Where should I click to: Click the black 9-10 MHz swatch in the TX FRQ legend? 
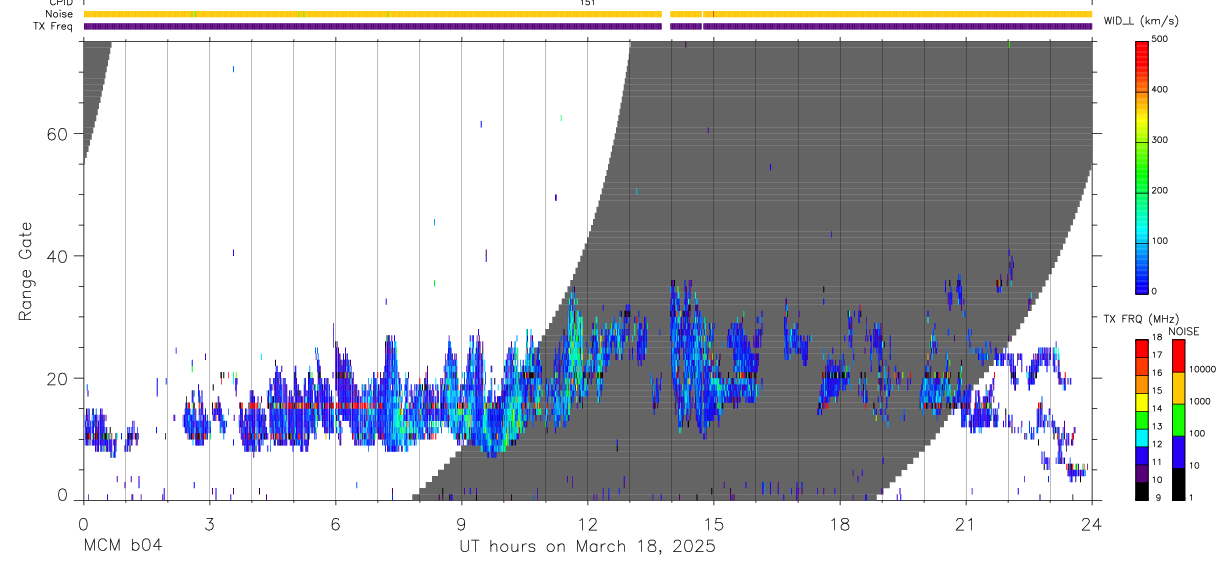pos(1143,490)
